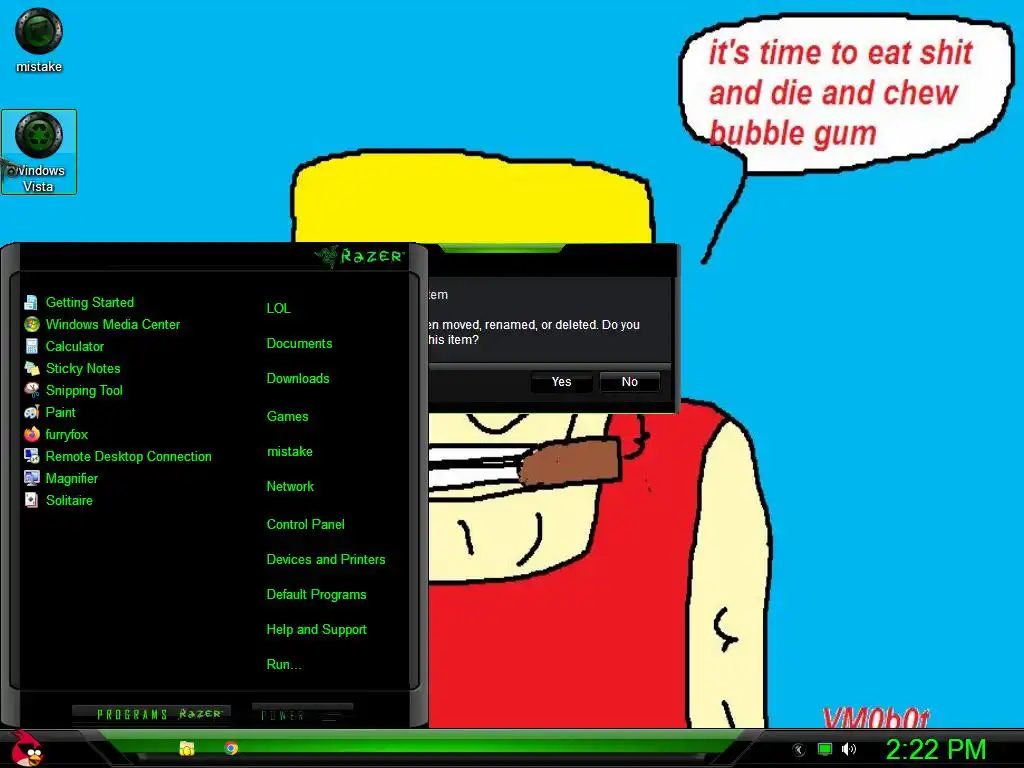
Task: Click the Programs Razer button
Action: [x=152, y=714]
